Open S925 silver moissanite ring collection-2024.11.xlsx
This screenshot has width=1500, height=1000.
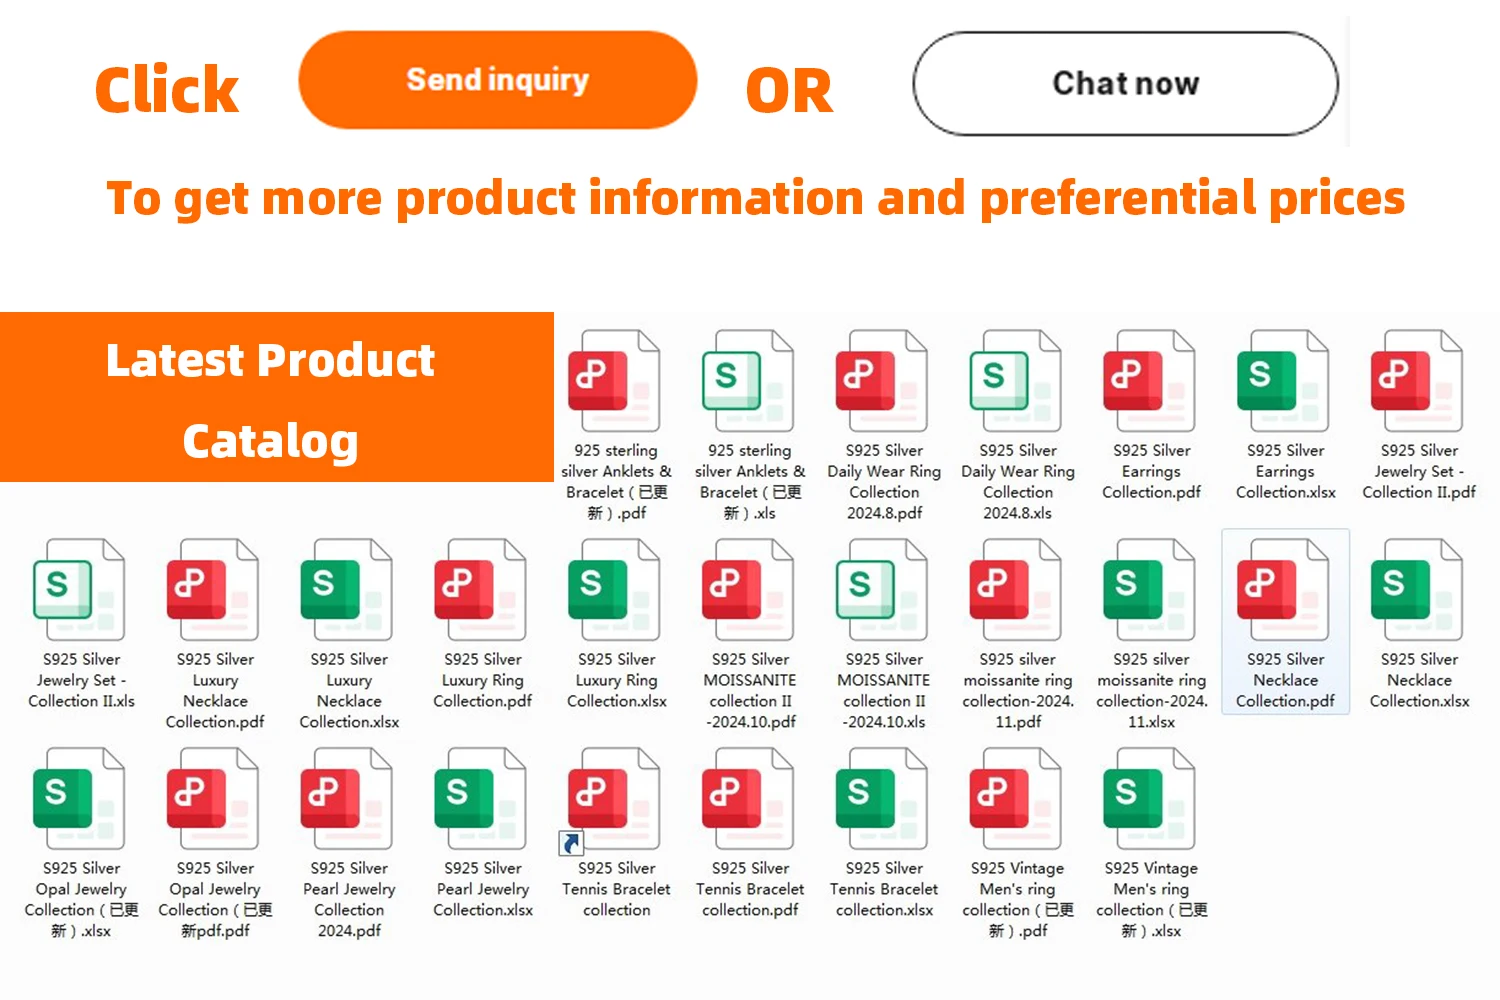1150,591
